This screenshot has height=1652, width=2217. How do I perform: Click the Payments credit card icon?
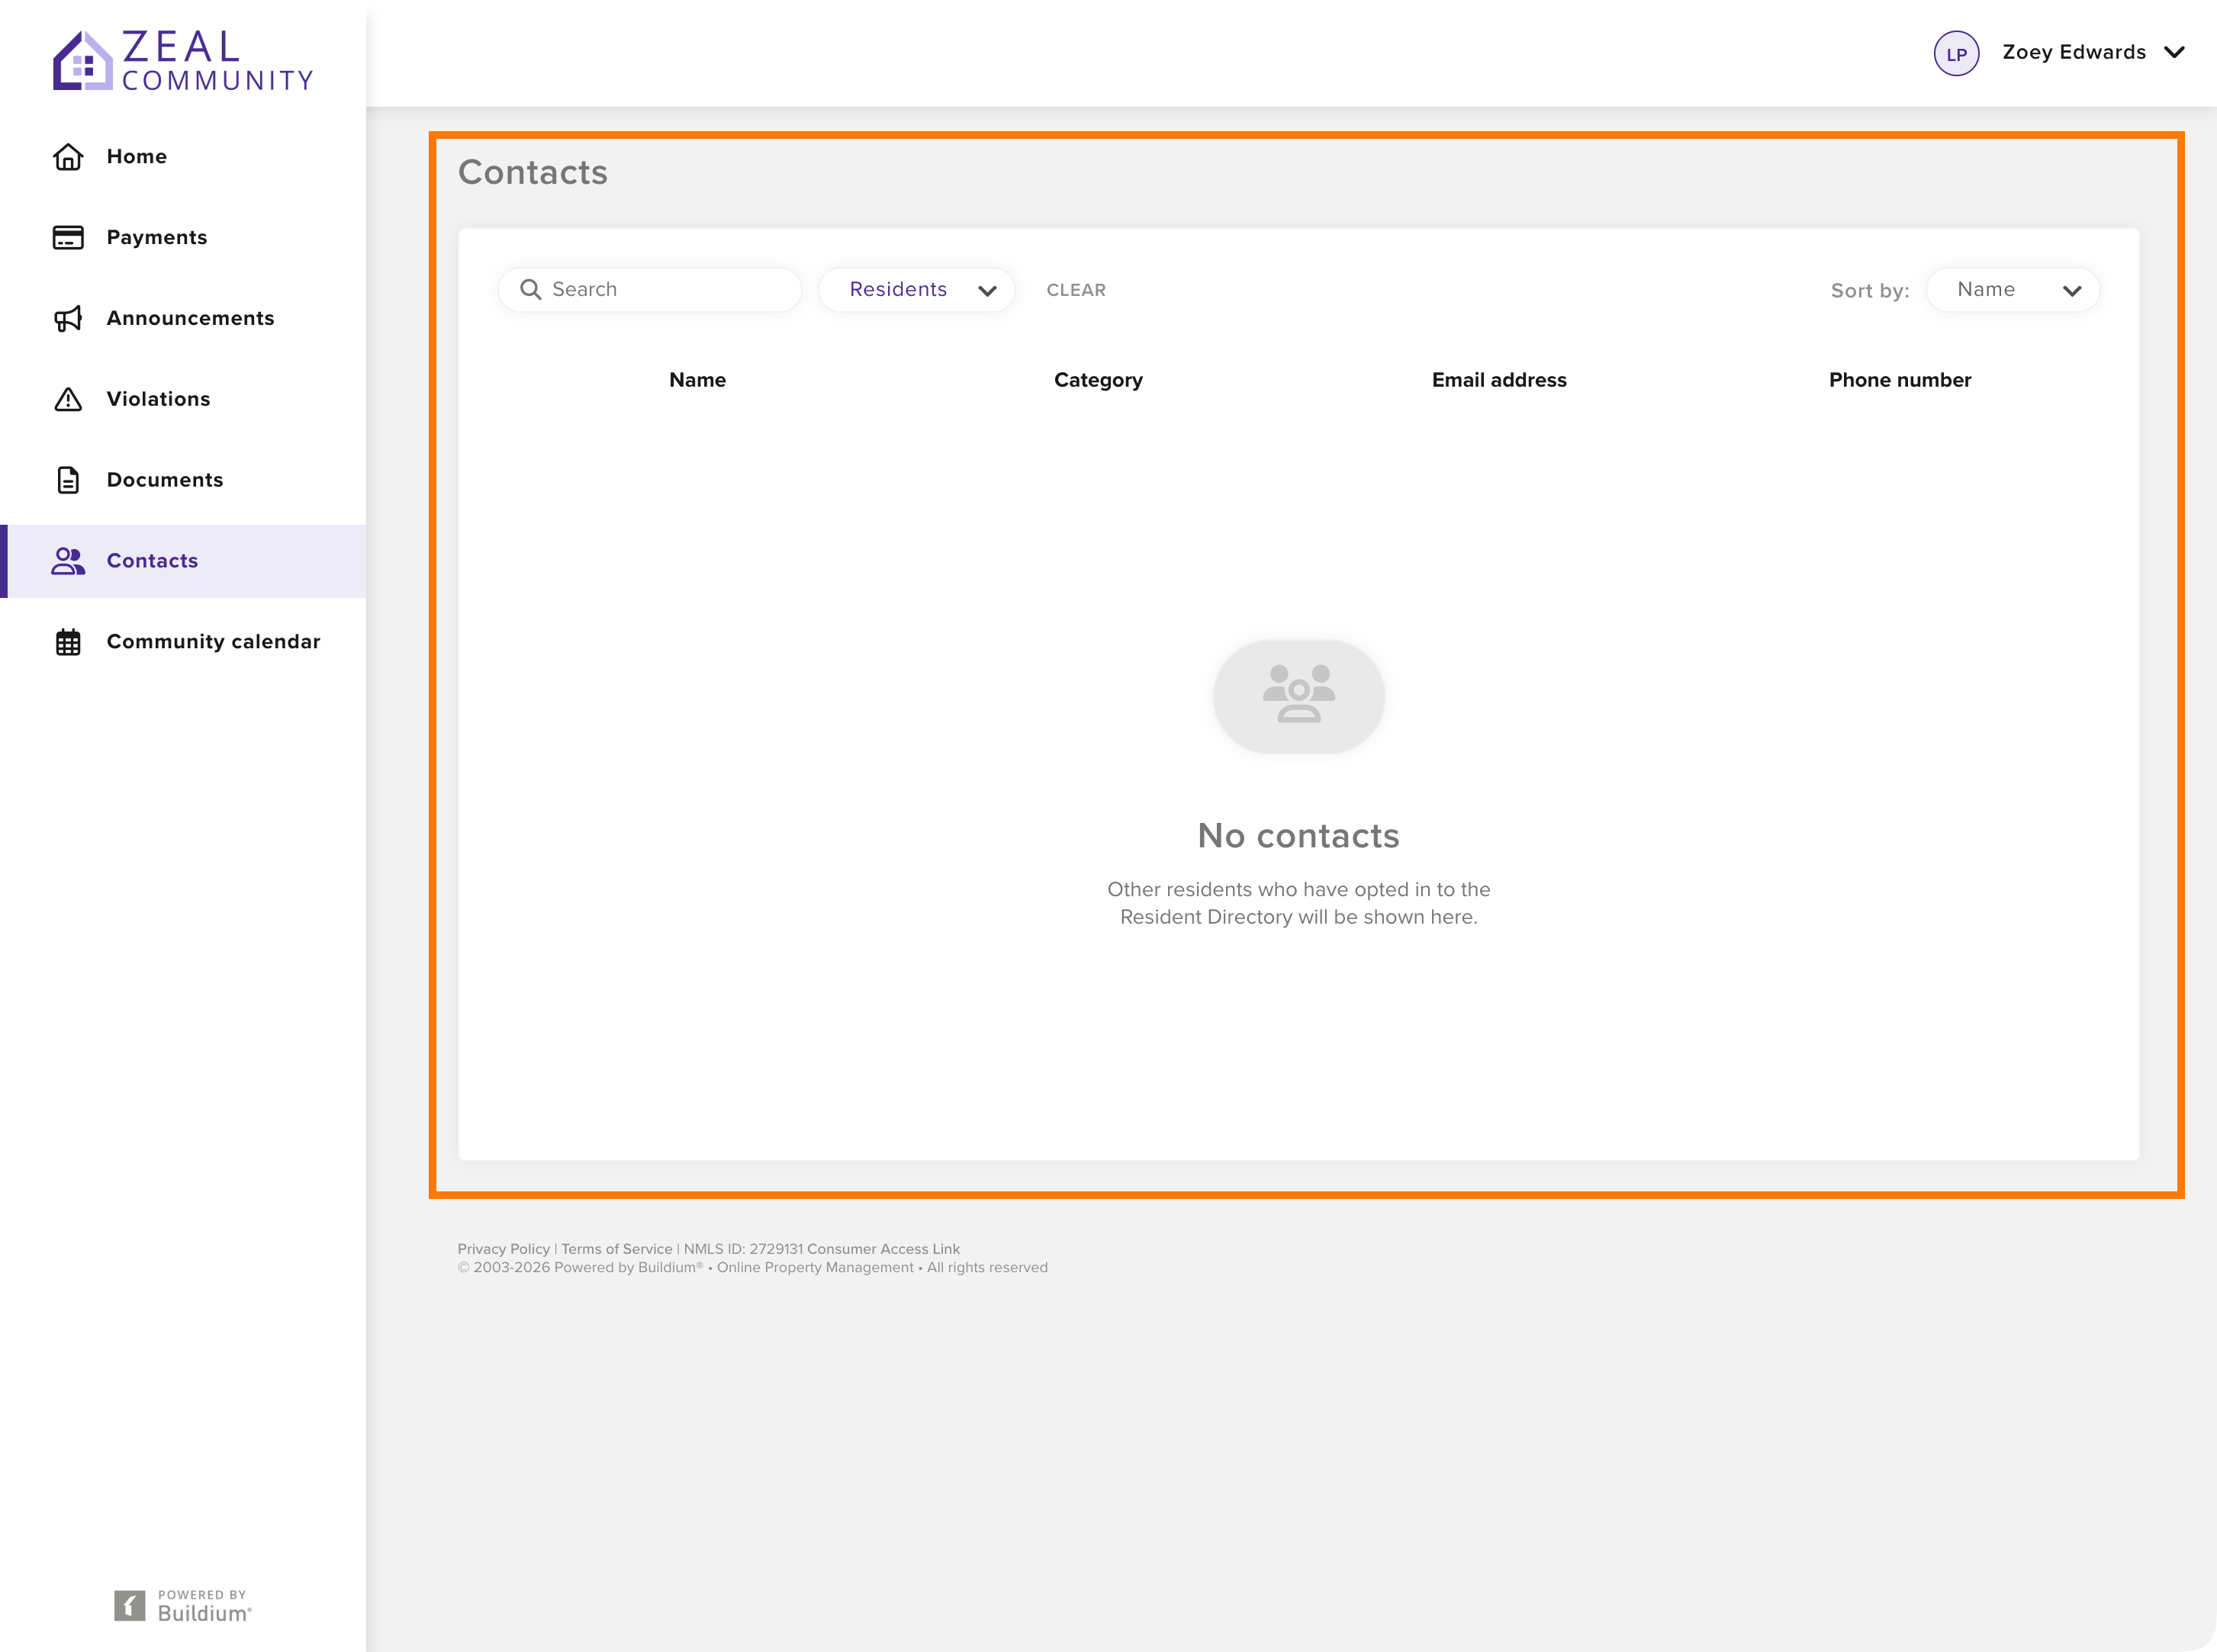pos(68,237)
